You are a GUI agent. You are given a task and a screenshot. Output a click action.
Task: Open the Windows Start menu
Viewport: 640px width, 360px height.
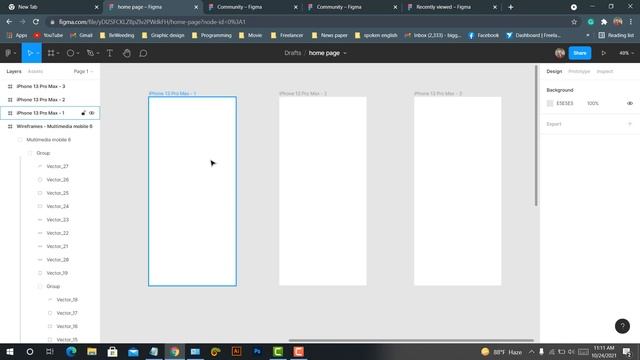tap(10, 351)
